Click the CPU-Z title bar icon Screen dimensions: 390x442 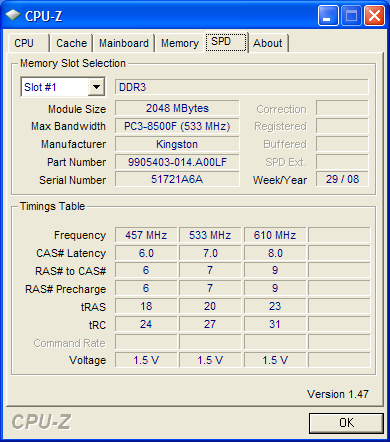tap(13, 15)
